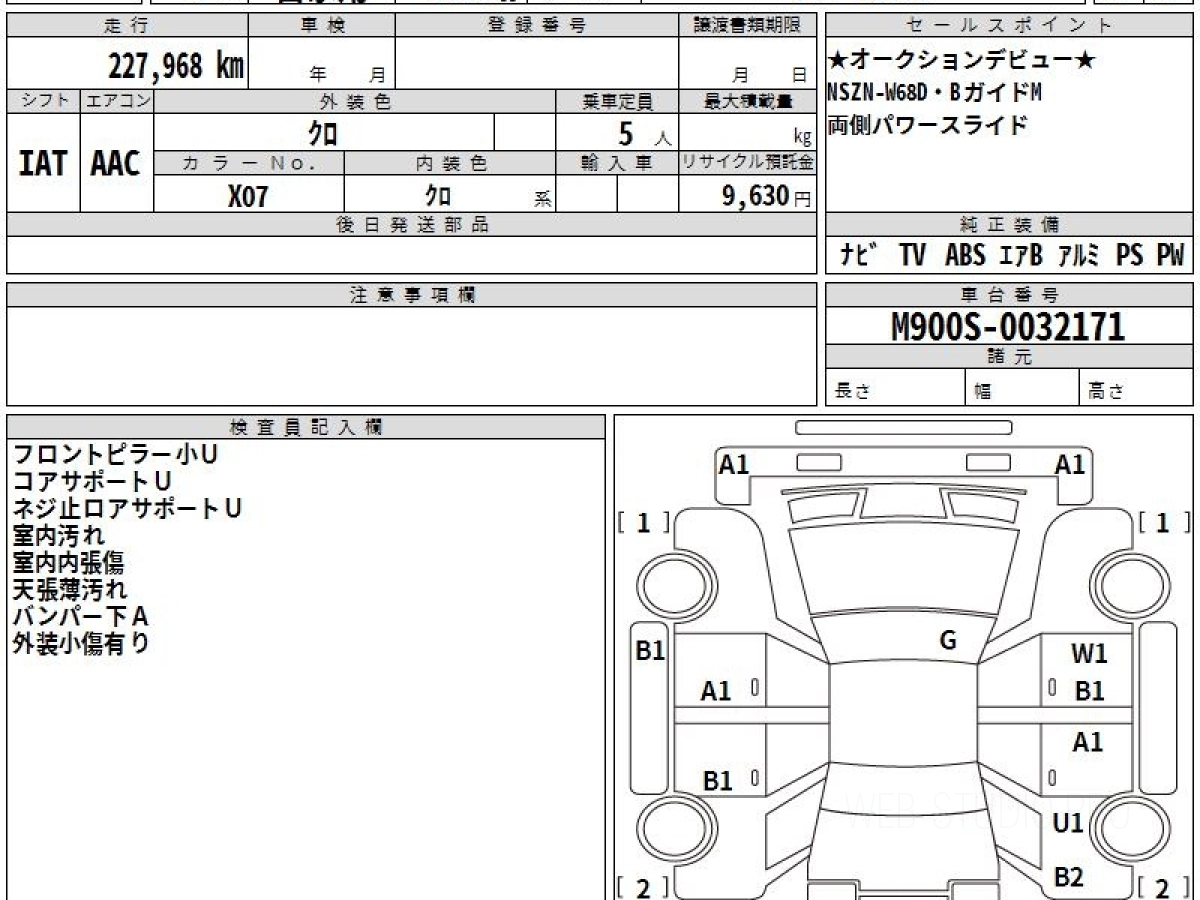This screenshot has height=900, width=1200.
Task: Select the 走行 column header
Action: (127, 26)
